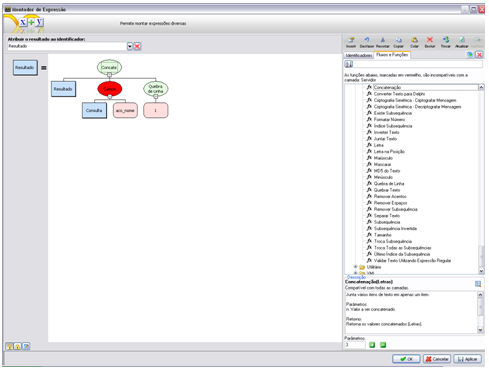Click the Resultado identifier combo field

click(x=67, y=46)
